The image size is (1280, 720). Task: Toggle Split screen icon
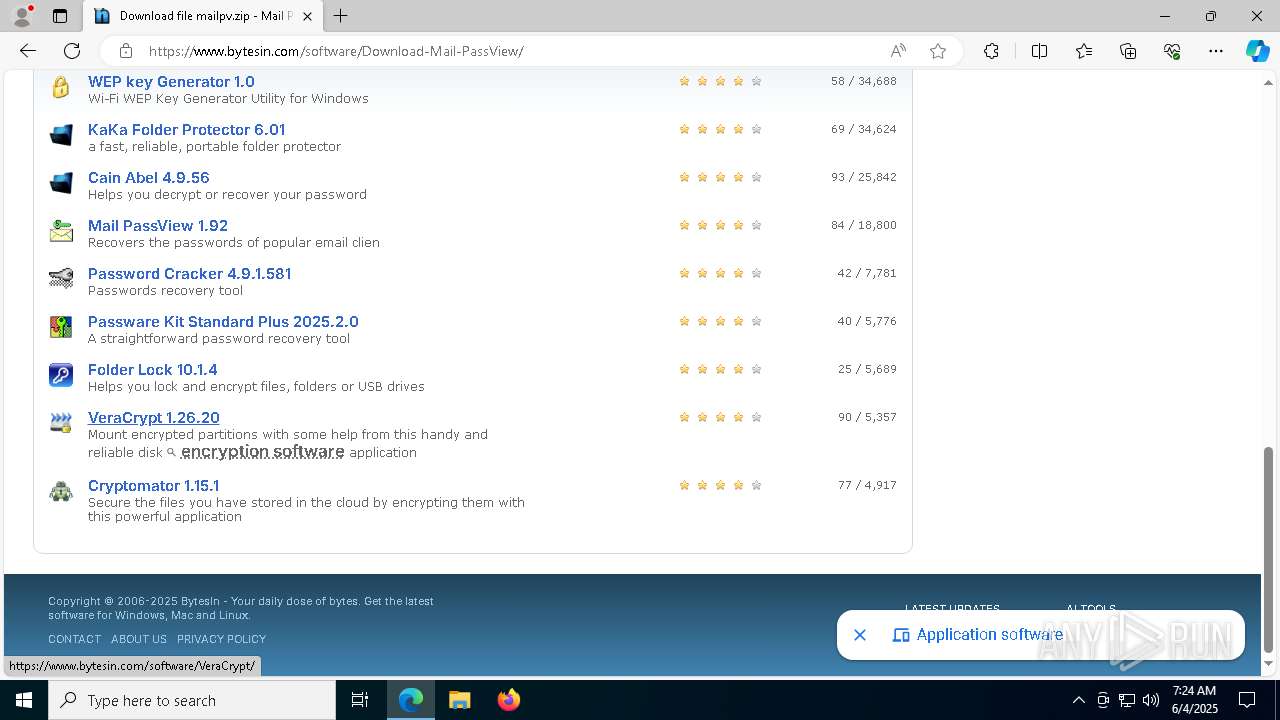coord(1039,51)
